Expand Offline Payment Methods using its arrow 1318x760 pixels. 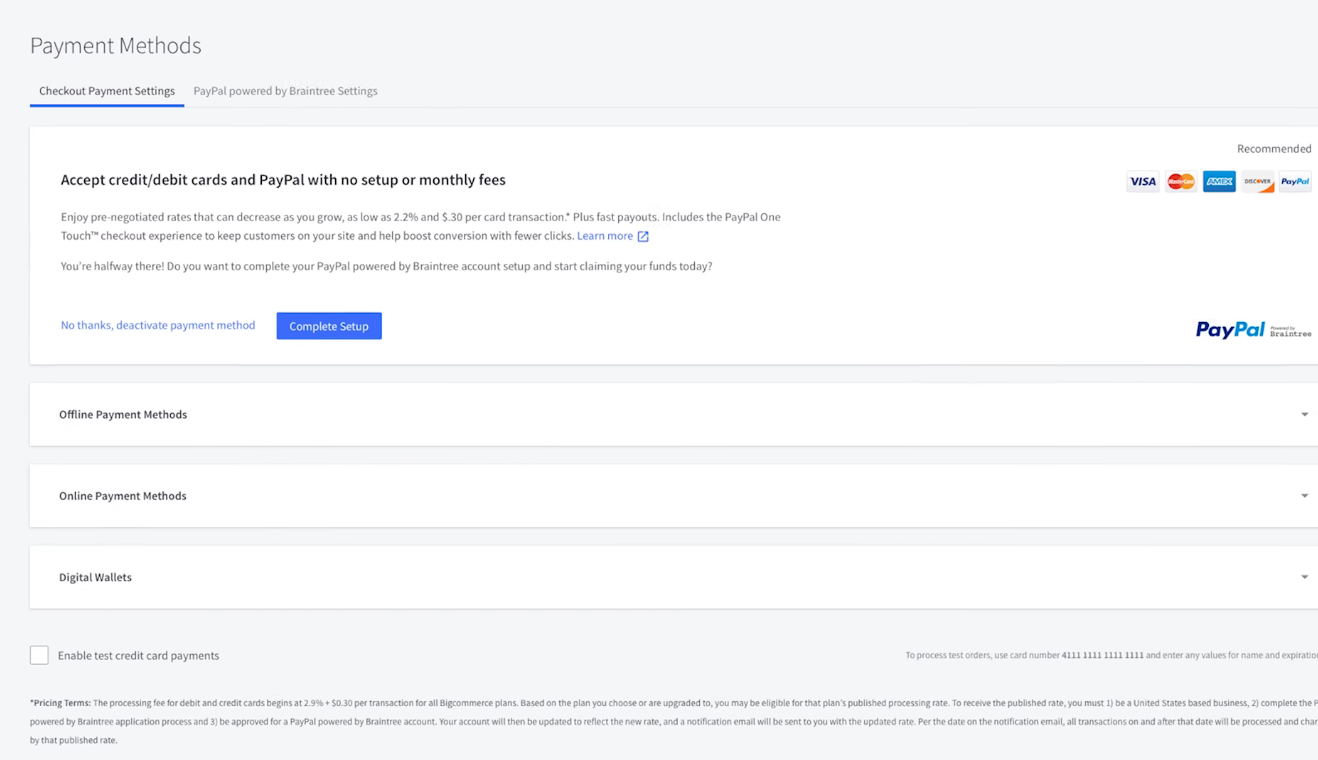tap(1304, 415)
